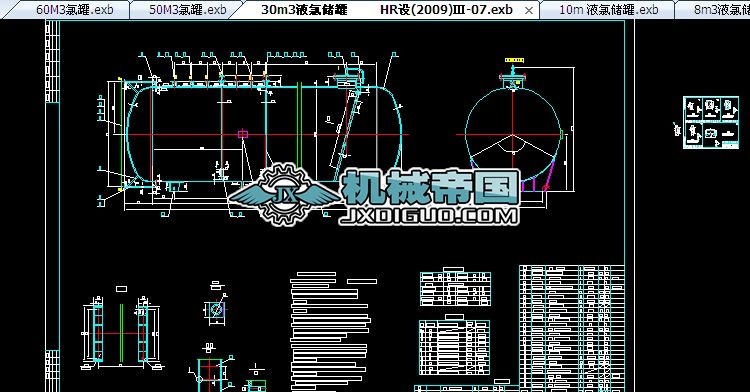
Task: Select the circular tank end view
Action: 513,135
